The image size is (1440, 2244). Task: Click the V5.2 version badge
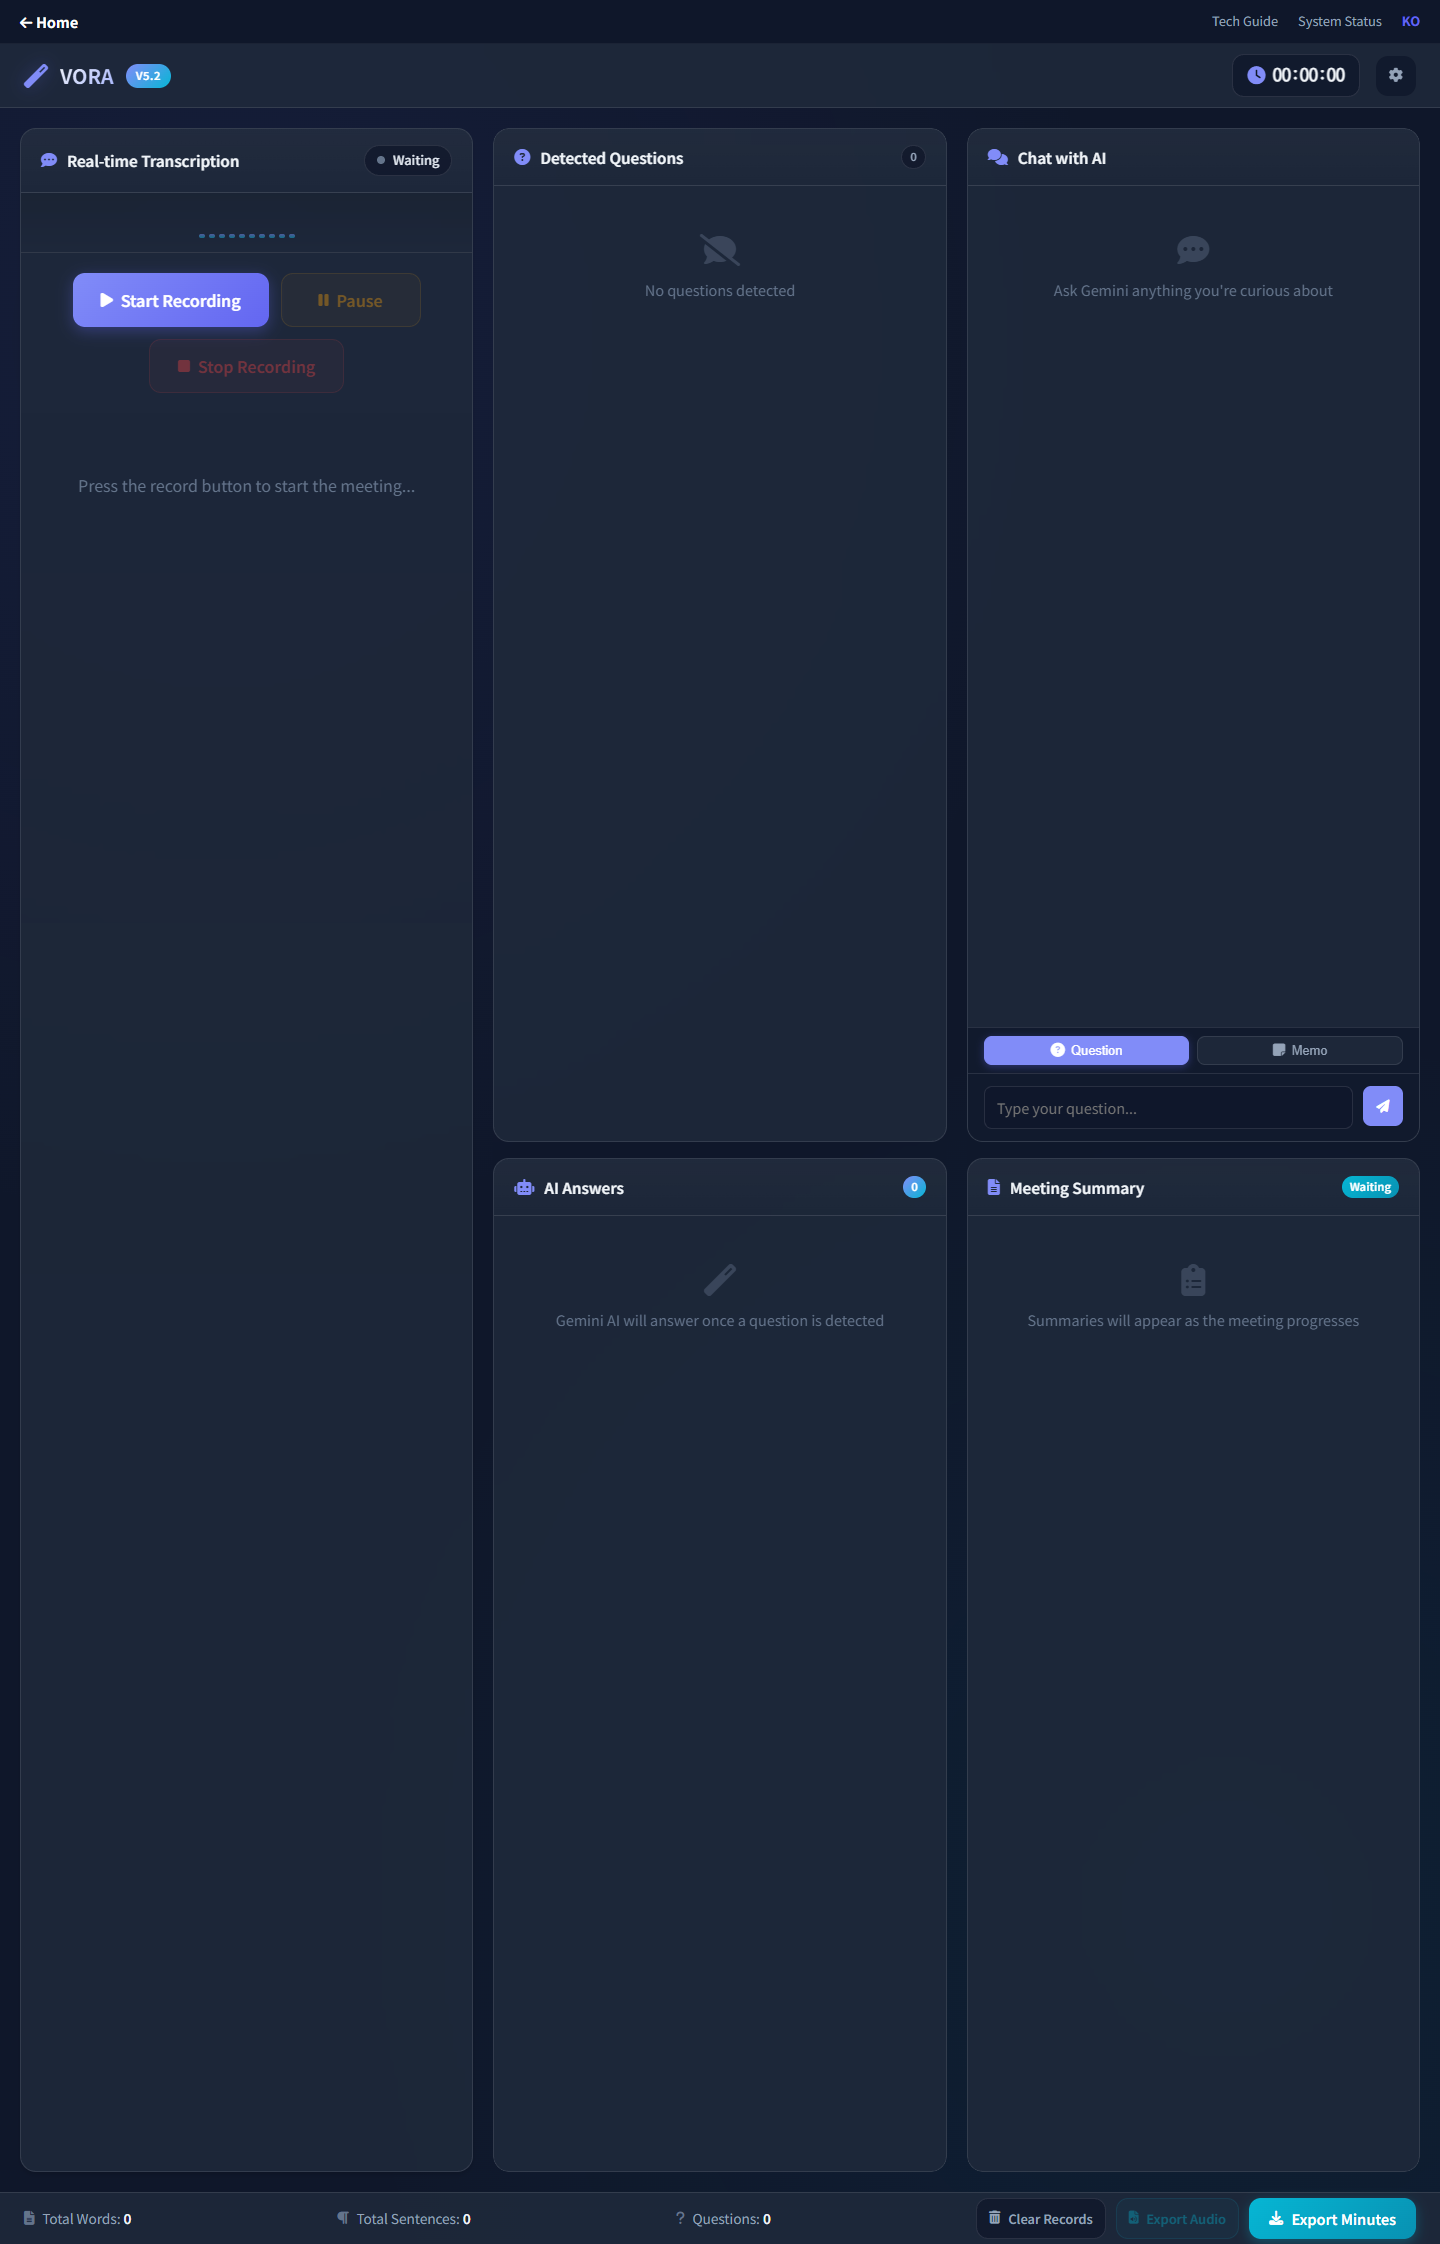click(148, 76)
